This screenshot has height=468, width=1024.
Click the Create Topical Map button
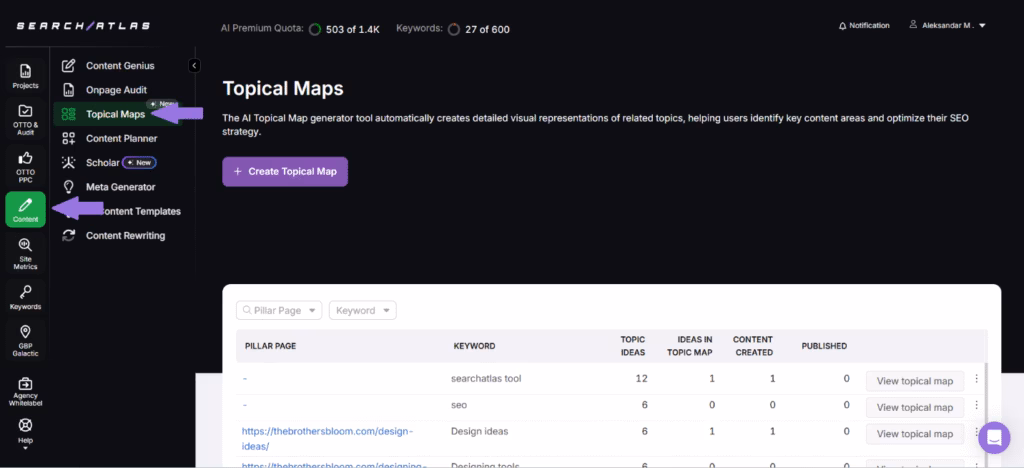coord(285,171)
